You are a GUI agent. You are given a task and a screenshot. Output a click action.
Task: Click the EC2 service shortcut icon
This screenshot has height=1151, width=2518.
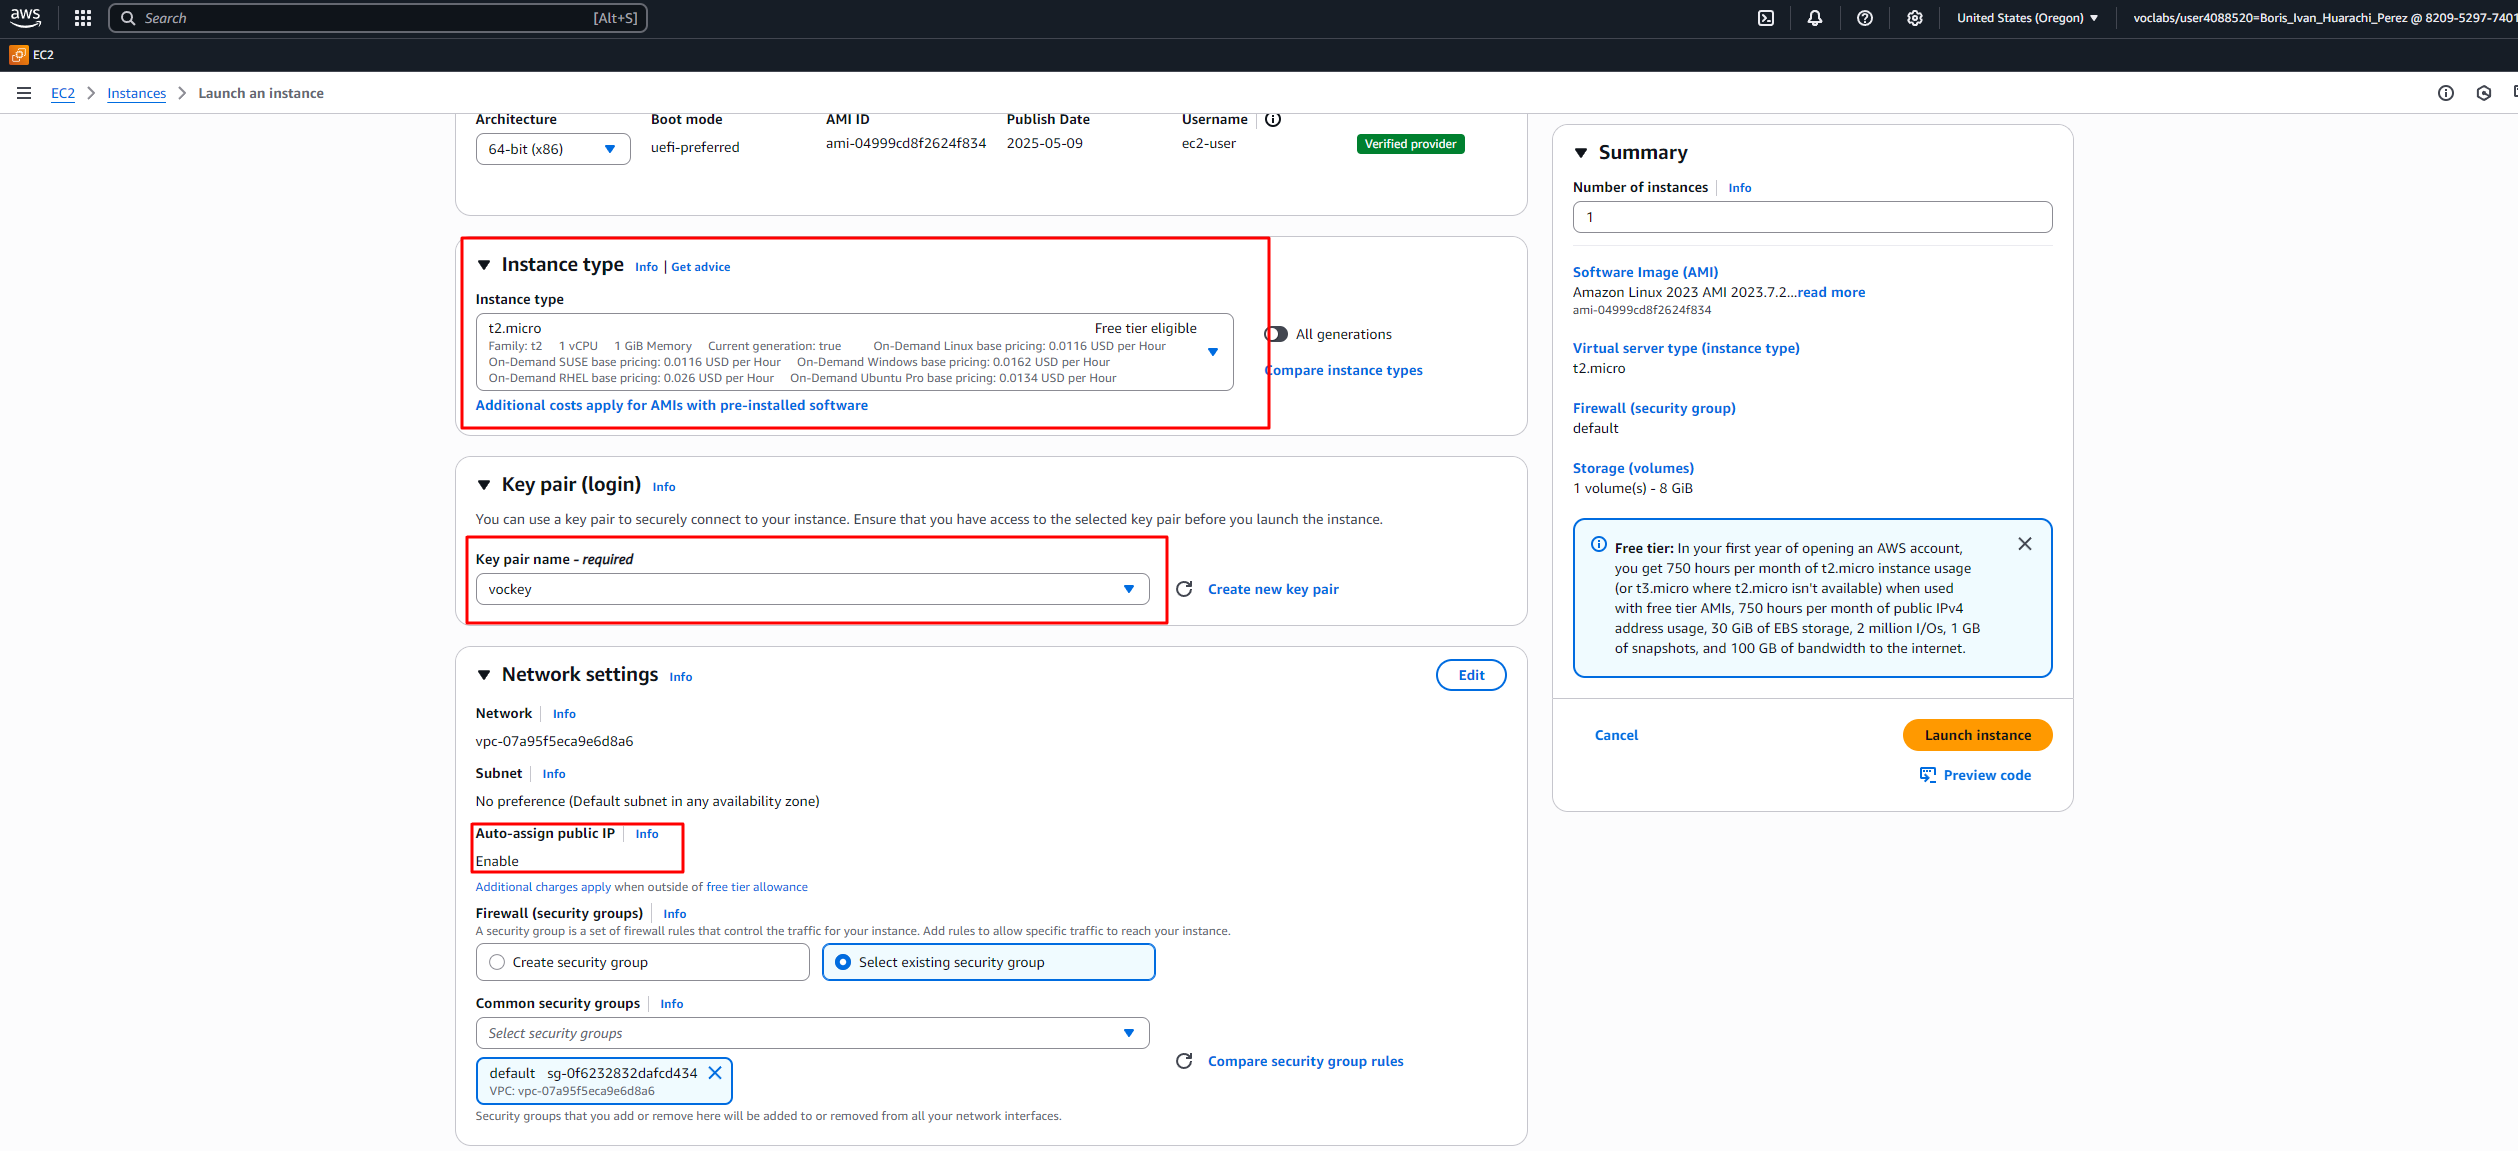pos(18,55)
